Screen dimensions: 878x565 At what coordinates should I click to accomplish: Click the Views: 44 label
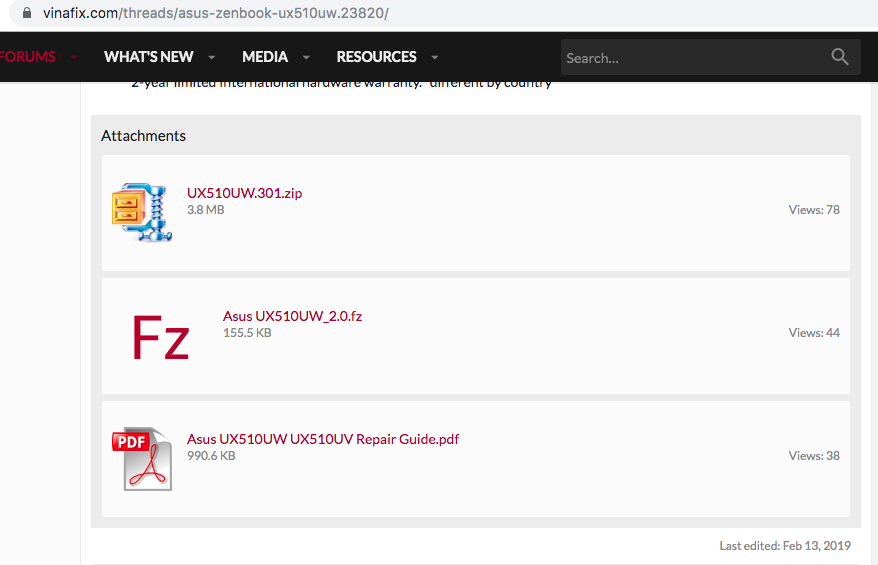point(814,333)
